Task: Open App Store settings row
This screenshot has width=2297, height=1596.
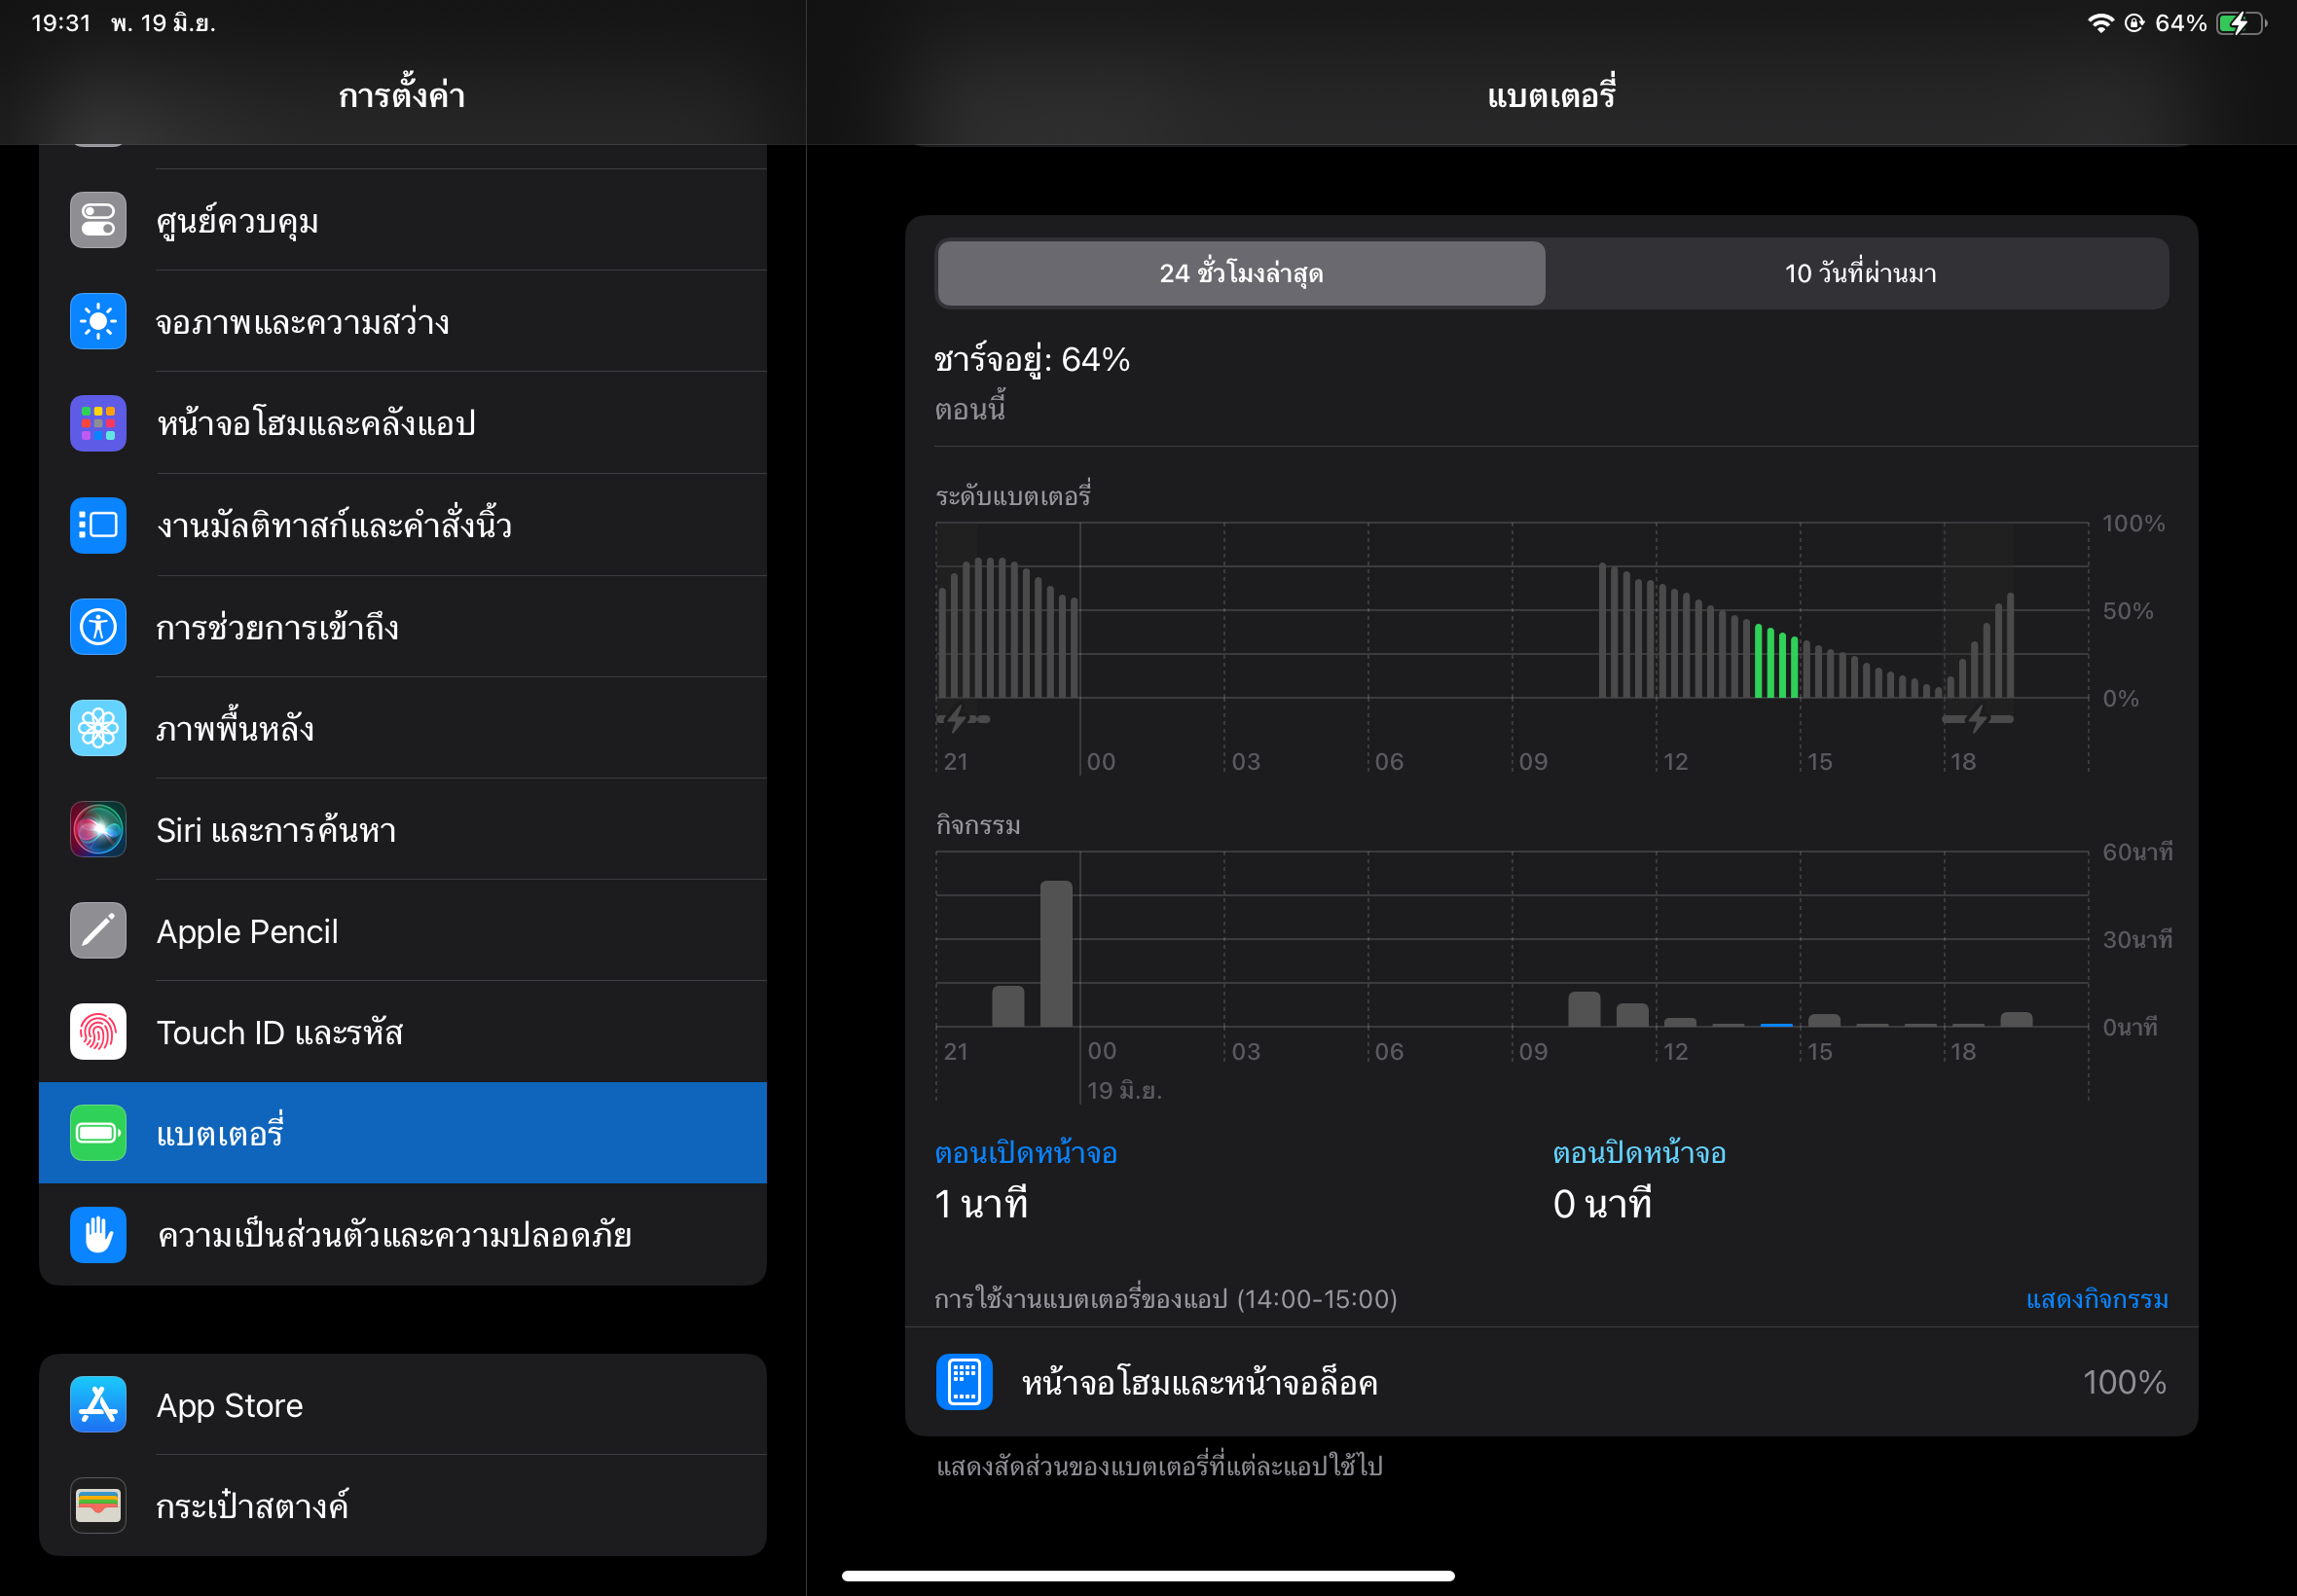Action: pyautogui.click(x=403, y=1405)
